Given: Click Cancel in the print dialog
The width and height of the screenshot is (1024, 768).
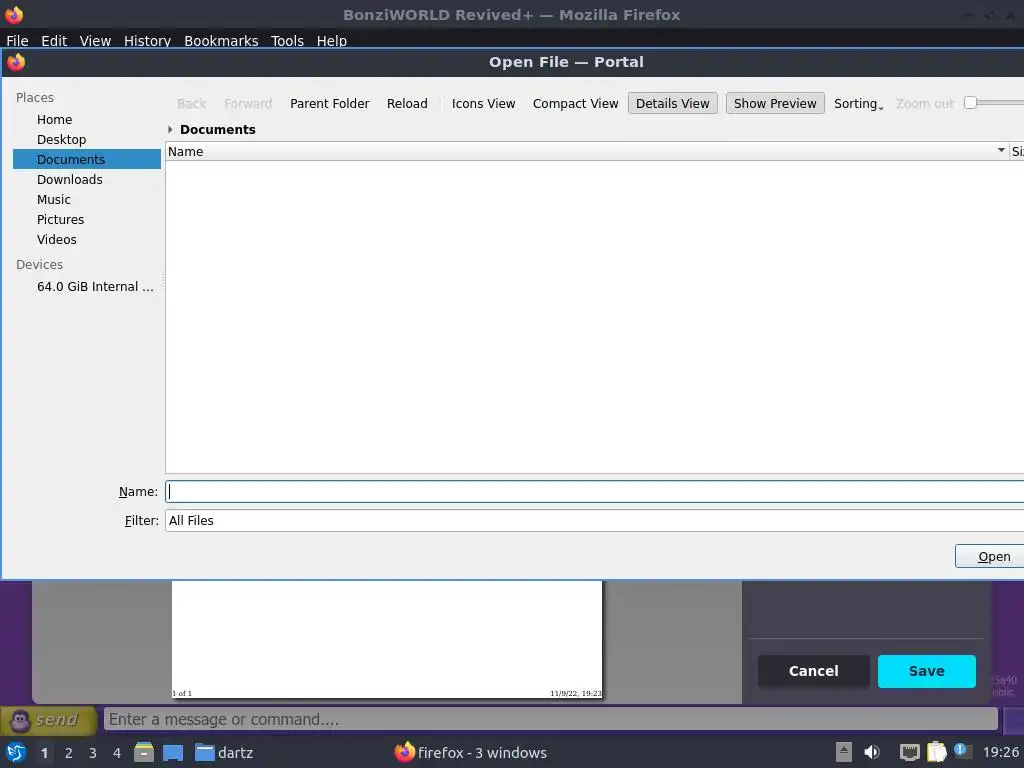Looking at the screenshot, I should pyautogui.click(x=814, y=671).
